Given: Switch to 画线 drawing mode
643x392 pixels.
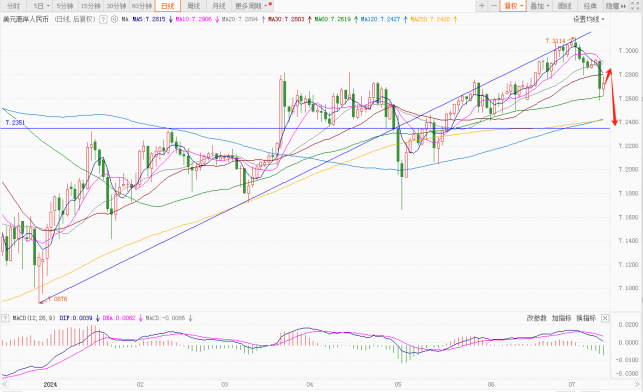Looking at the screenshot, I should click(x=565, y=6).
